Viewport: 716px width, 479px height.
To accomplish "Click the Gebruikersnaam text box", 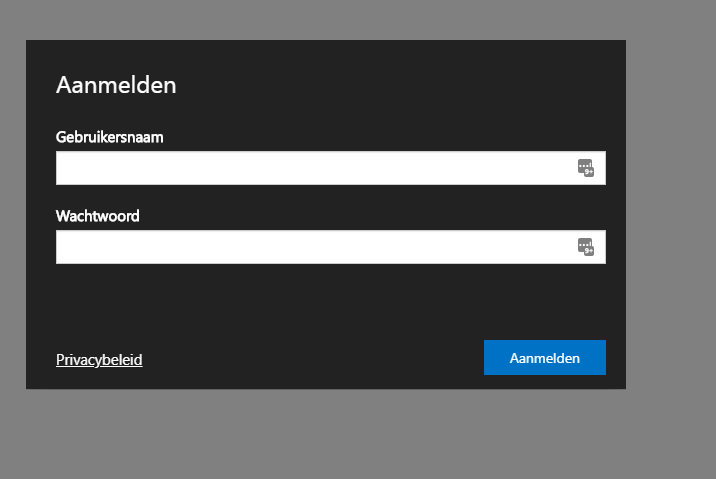I will tap(331, 168).
